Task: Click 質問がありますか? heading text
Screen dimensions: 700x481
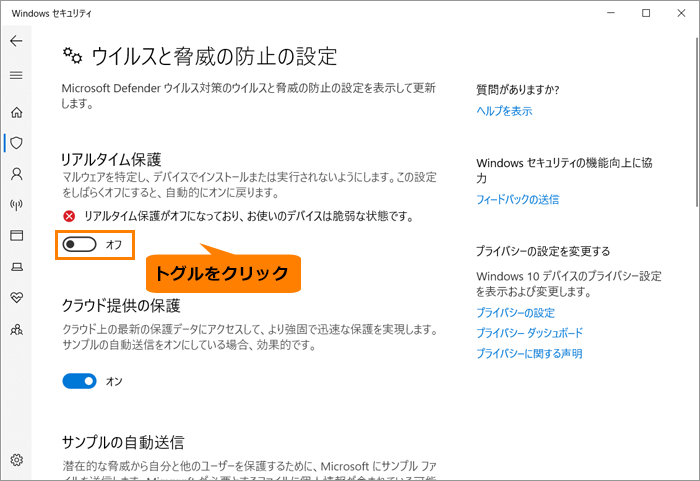Action: pyautogui.click(x=517, y=90)
